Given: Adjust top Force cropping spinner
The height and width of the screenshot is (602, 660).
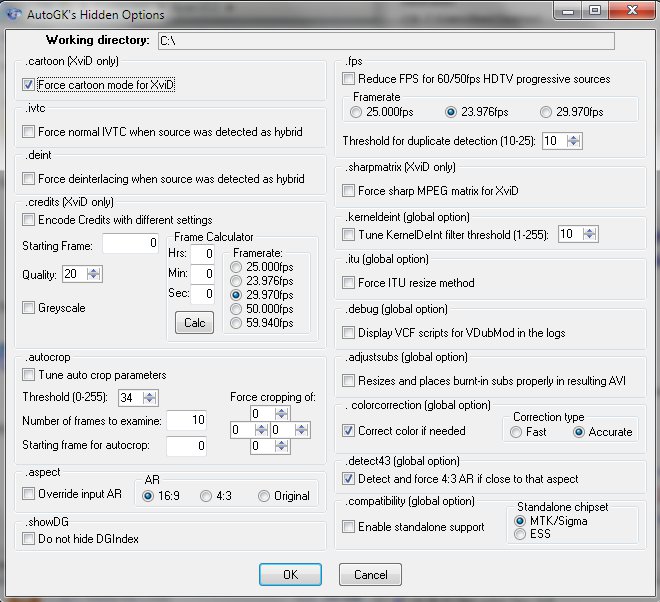Looking at the screenshot, I should (x=282, y=414).
